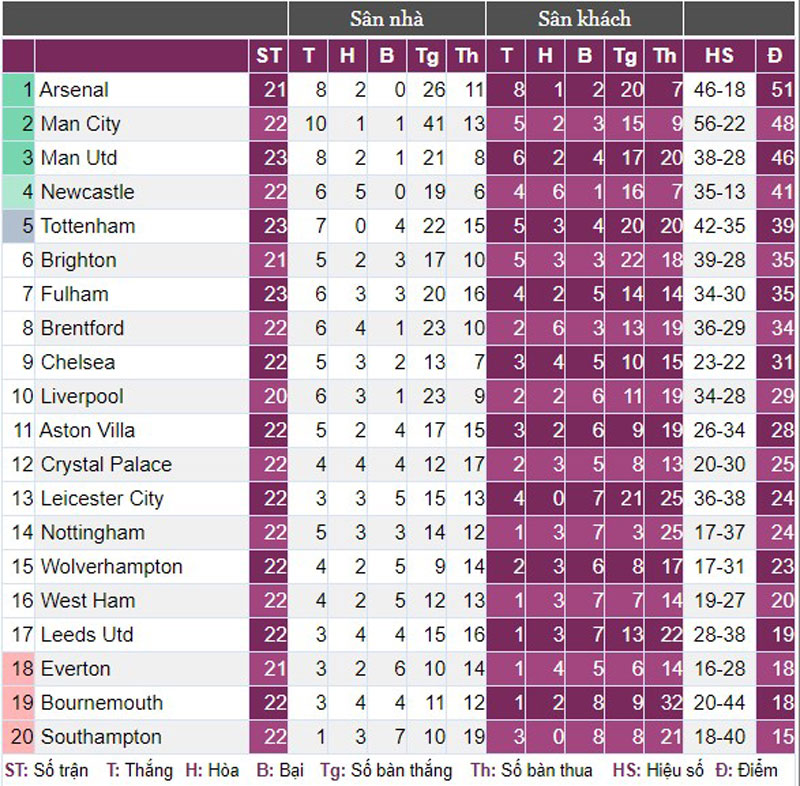Image resolution: width=800 pixels, height=786 pixels.
Task: Click the blue-grey rank 5 position cell
Action: click(x=18, y=226)
